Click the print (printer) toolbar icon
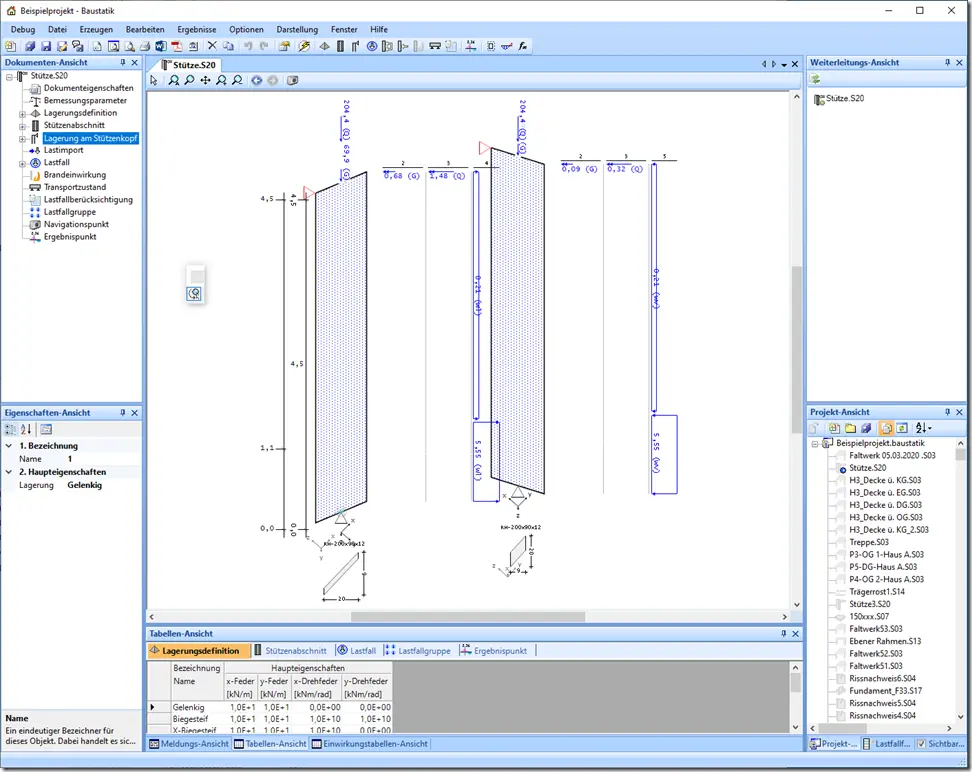This screenshot has width=972, height=772. (x=144, y=46)
